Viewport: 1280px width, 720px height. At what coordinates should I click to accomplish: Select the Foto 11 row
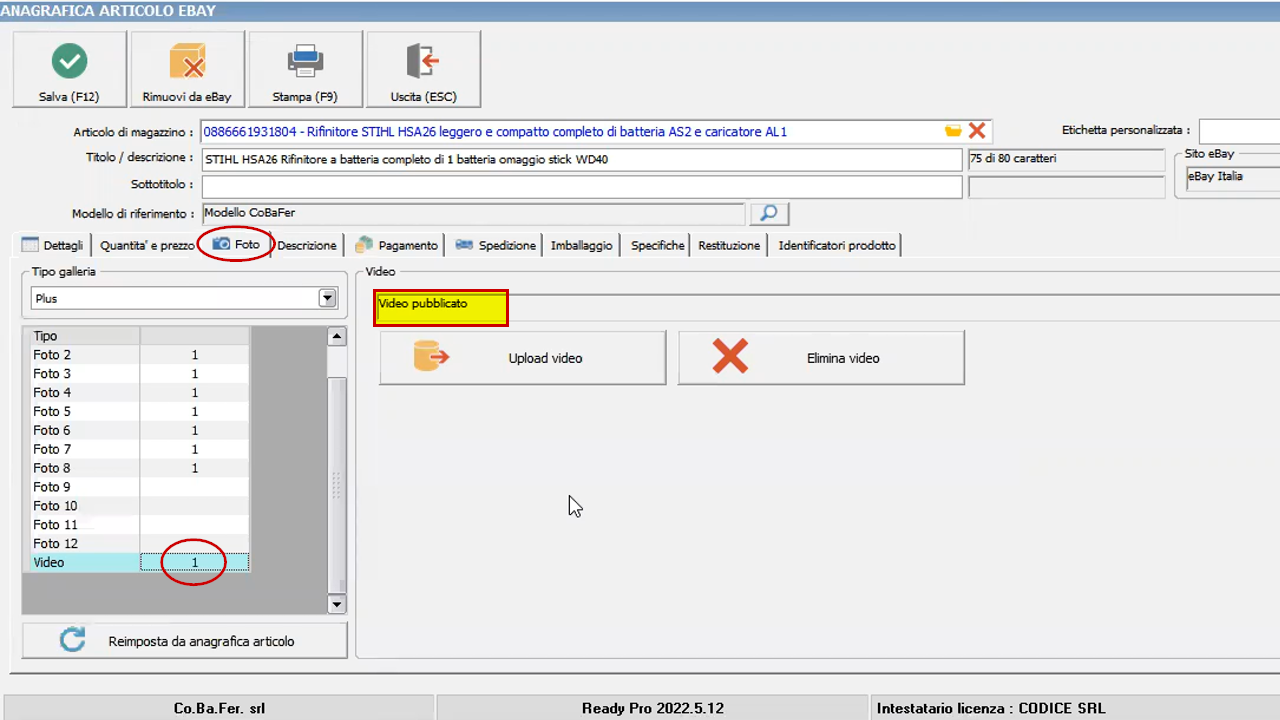pyautogui.click(x=136, y=525)
